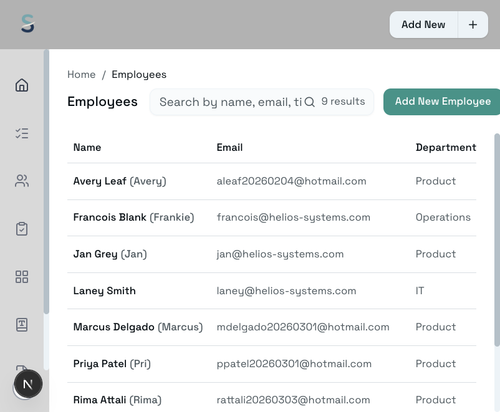Screen dimensions: 500x412
Task: Open the clipboard check sidebar icon
Action: point(22,229)
